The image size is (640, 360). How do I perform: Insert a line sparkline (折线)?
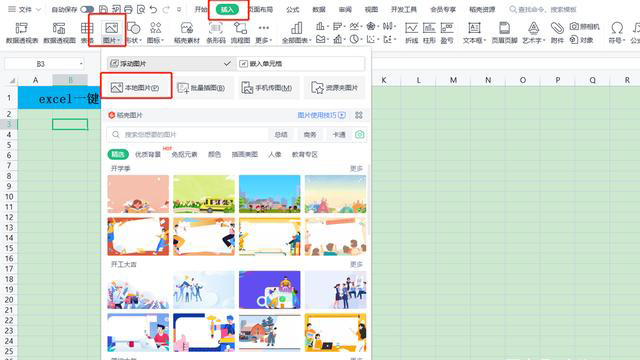click(411, 33)
